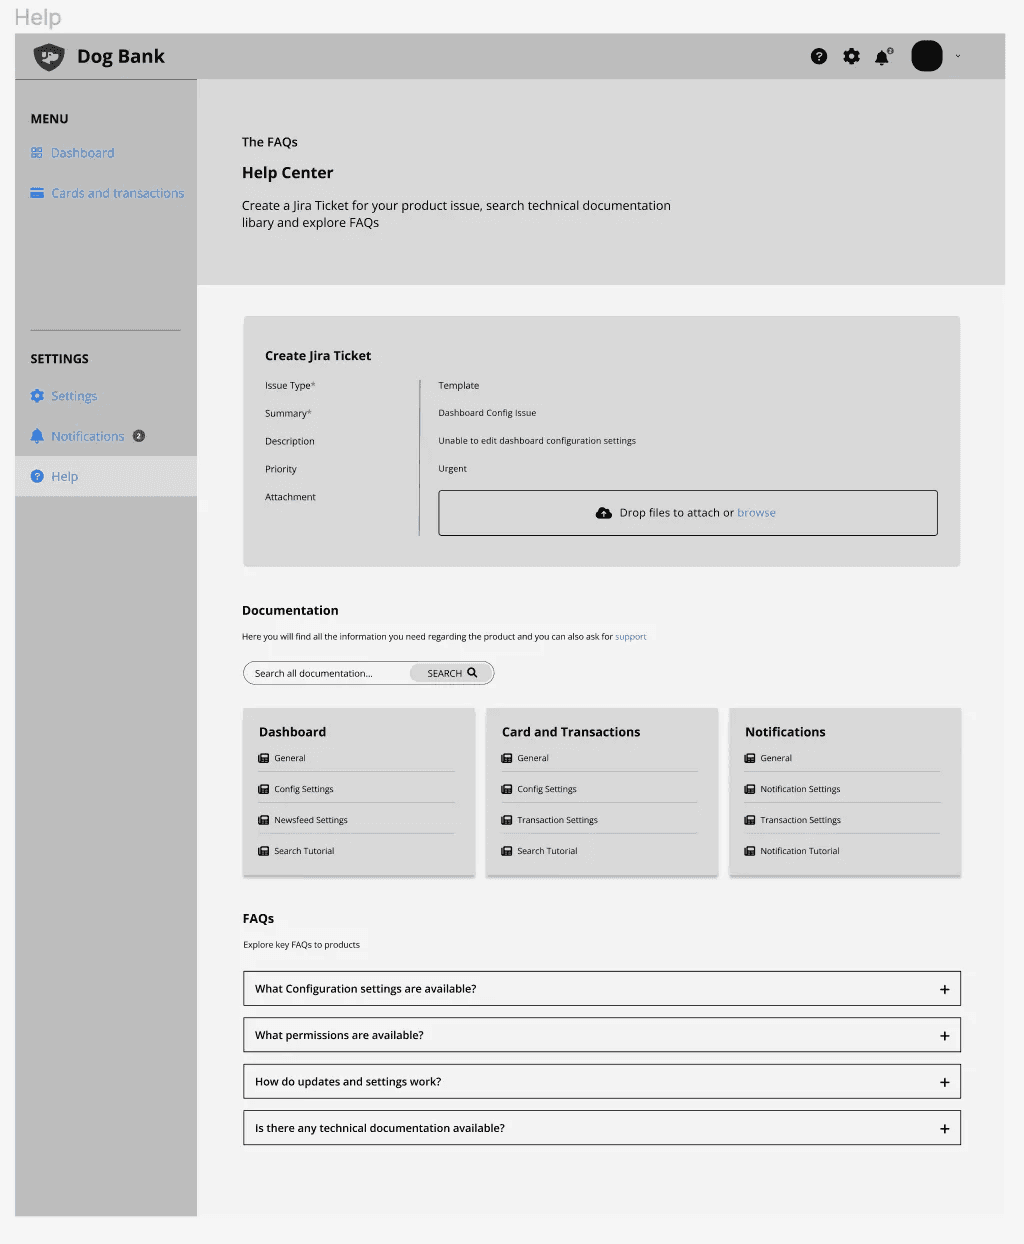Click the bell icon beside Notifications in sidebar
The image size is (1024, 1244).
(x=36, y=436)
